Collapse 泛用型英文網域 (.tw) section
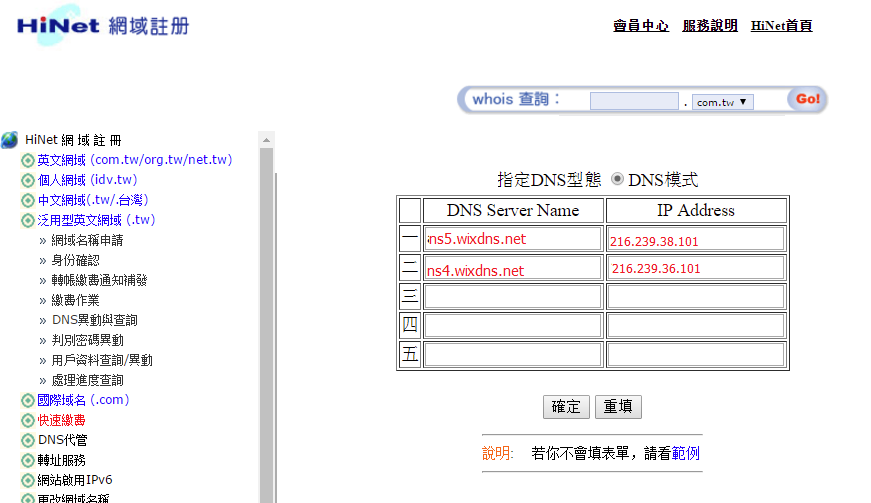This screenshot has width=871, height=503. 96,220
